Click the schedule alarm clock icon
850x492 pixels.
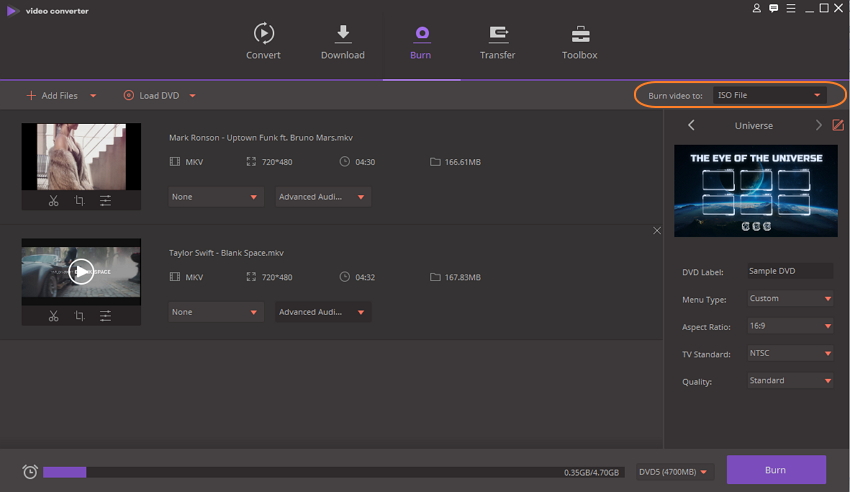(x=30, y=472)
